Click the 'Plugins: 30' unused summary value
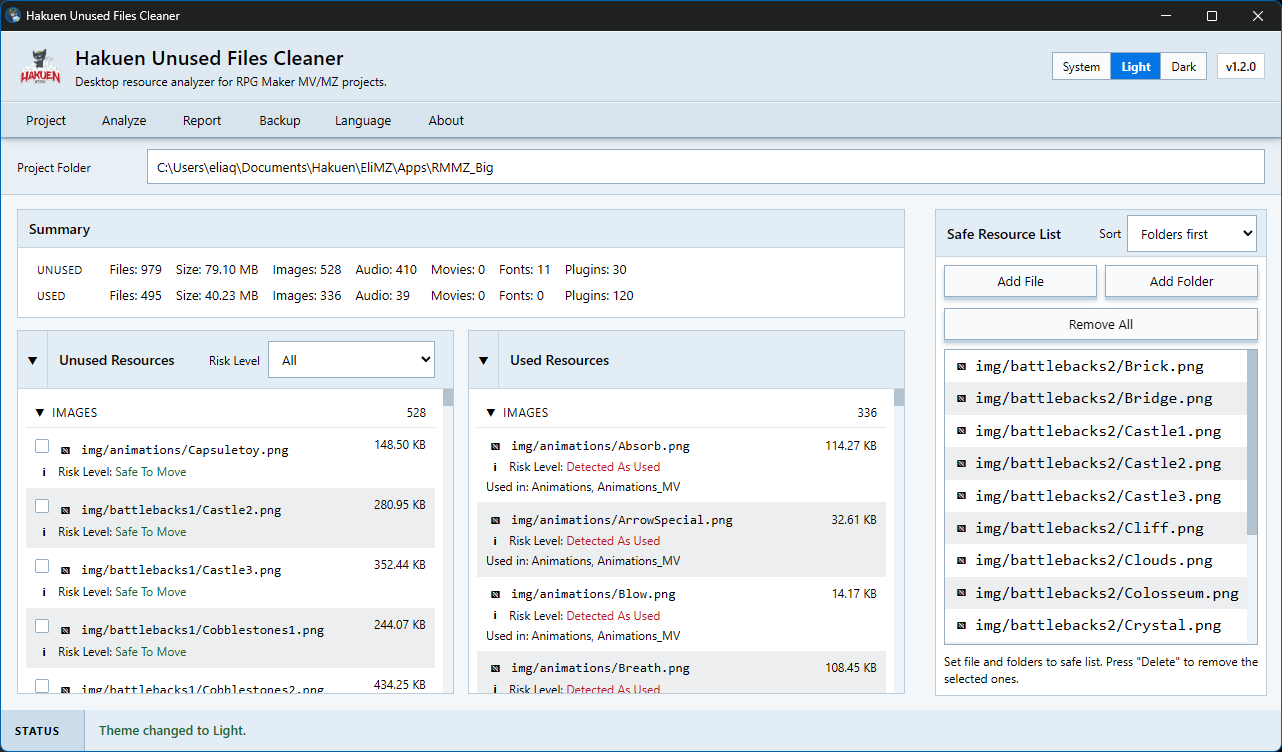 tap(596, 270)
